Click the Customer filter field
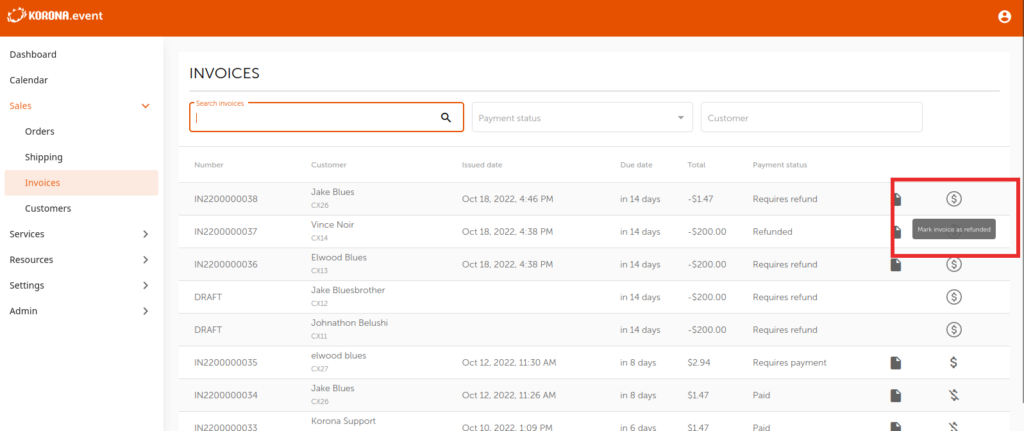The image size is (1024, 431). (x=812, y=118)
